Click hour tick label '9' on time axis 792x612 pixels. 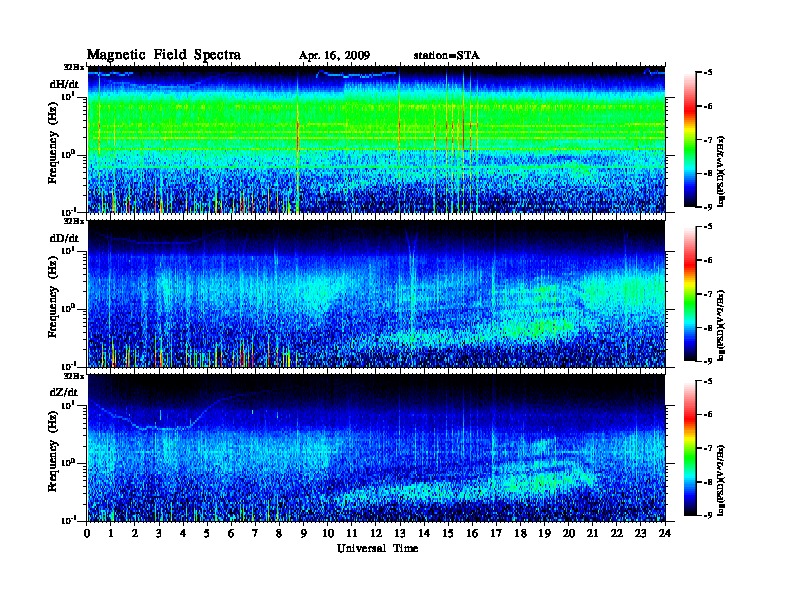point(304,533)
